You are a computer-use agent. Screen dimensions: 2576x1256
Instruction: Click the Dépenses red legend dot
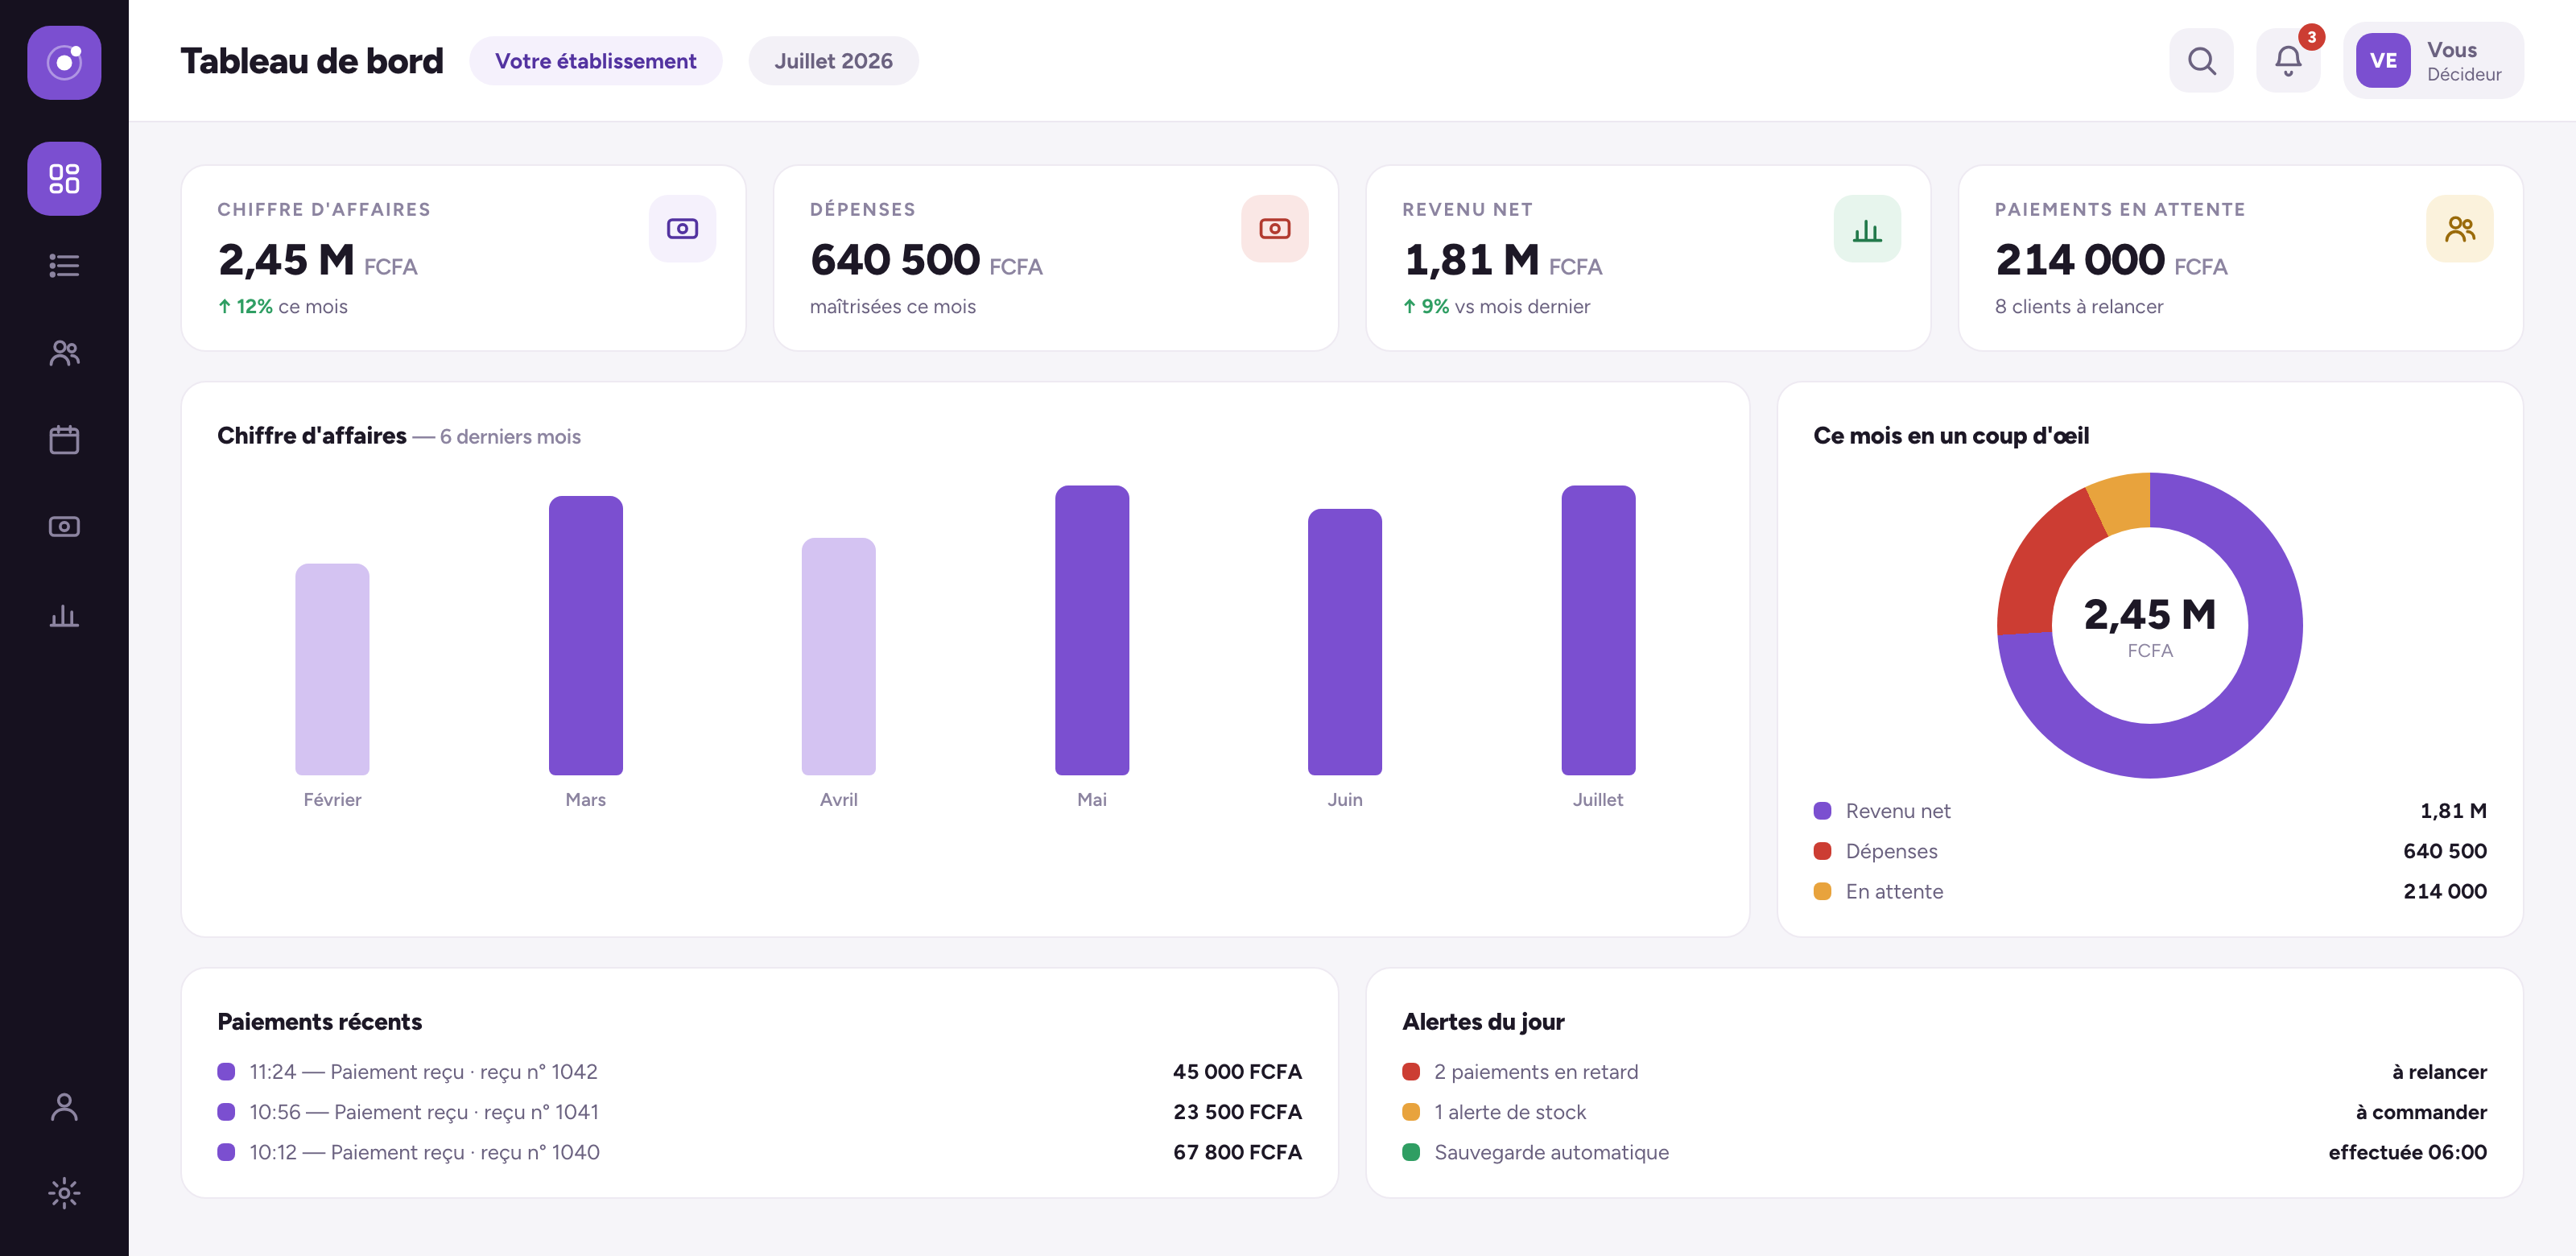tap(1822, 851)
